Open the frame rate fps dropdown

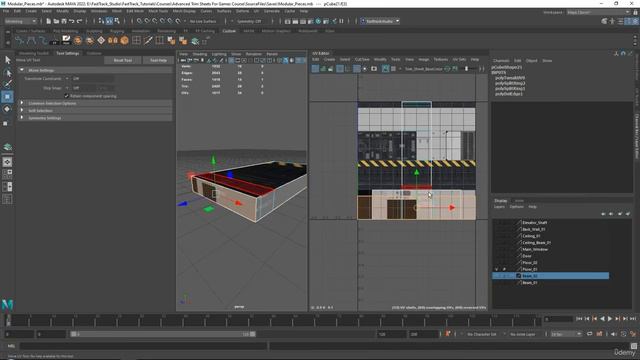tap(566, 334)
